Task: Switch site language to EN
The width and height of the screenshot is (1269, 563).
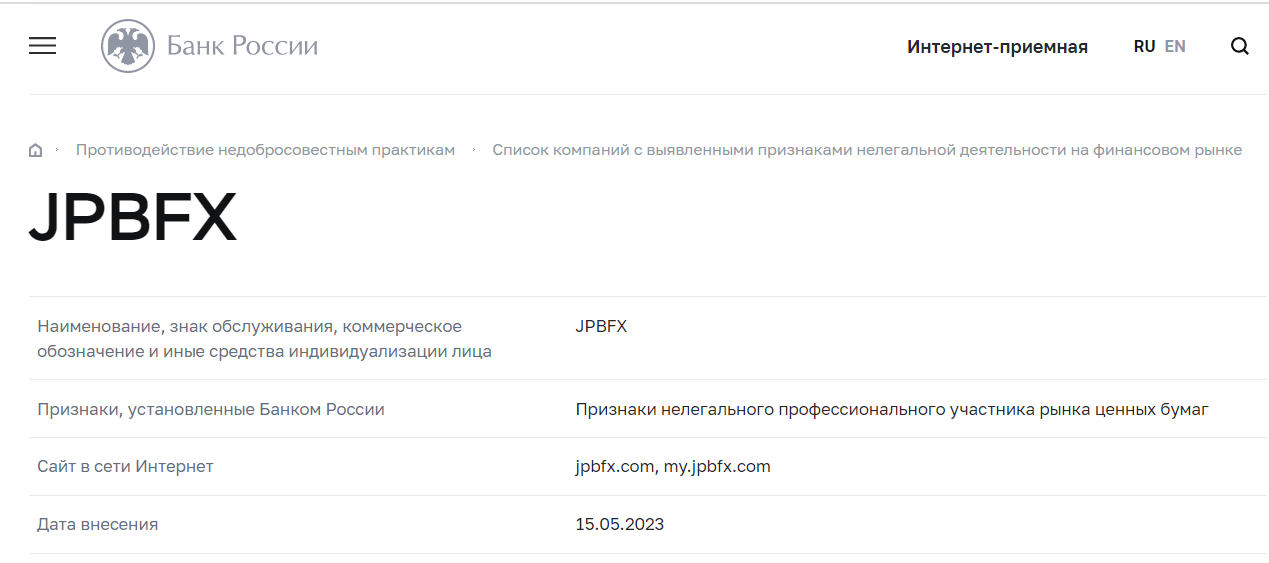Action: [1175, 46]
